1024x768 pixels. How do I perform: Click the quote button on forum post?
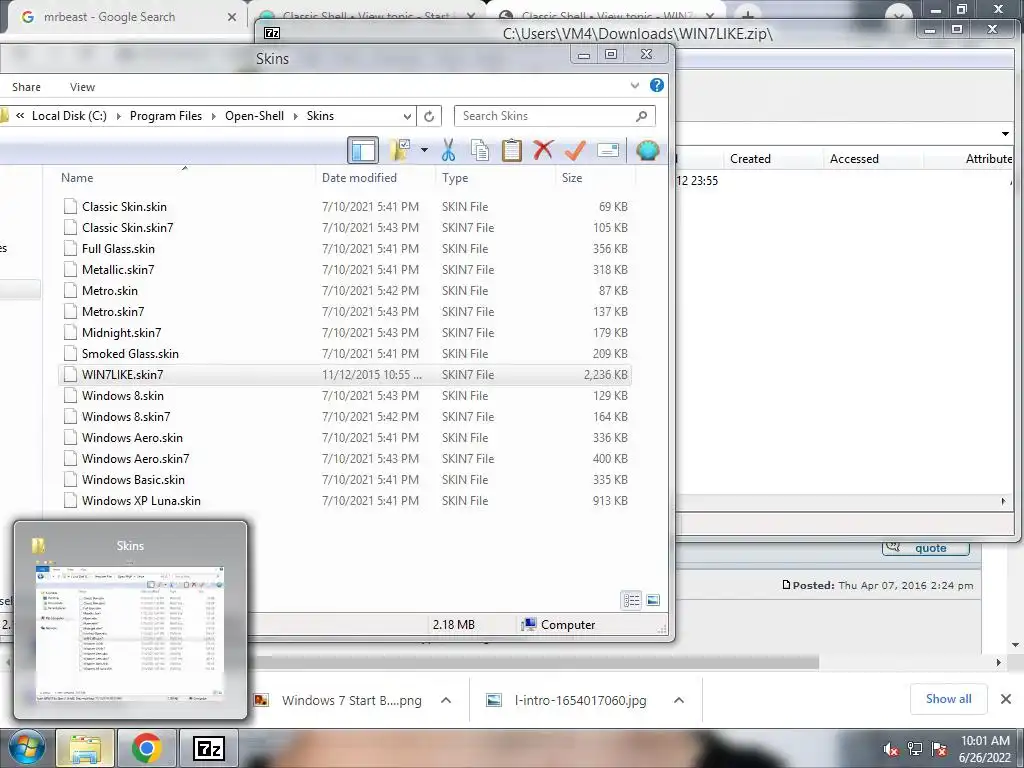[x=925, y=548]
